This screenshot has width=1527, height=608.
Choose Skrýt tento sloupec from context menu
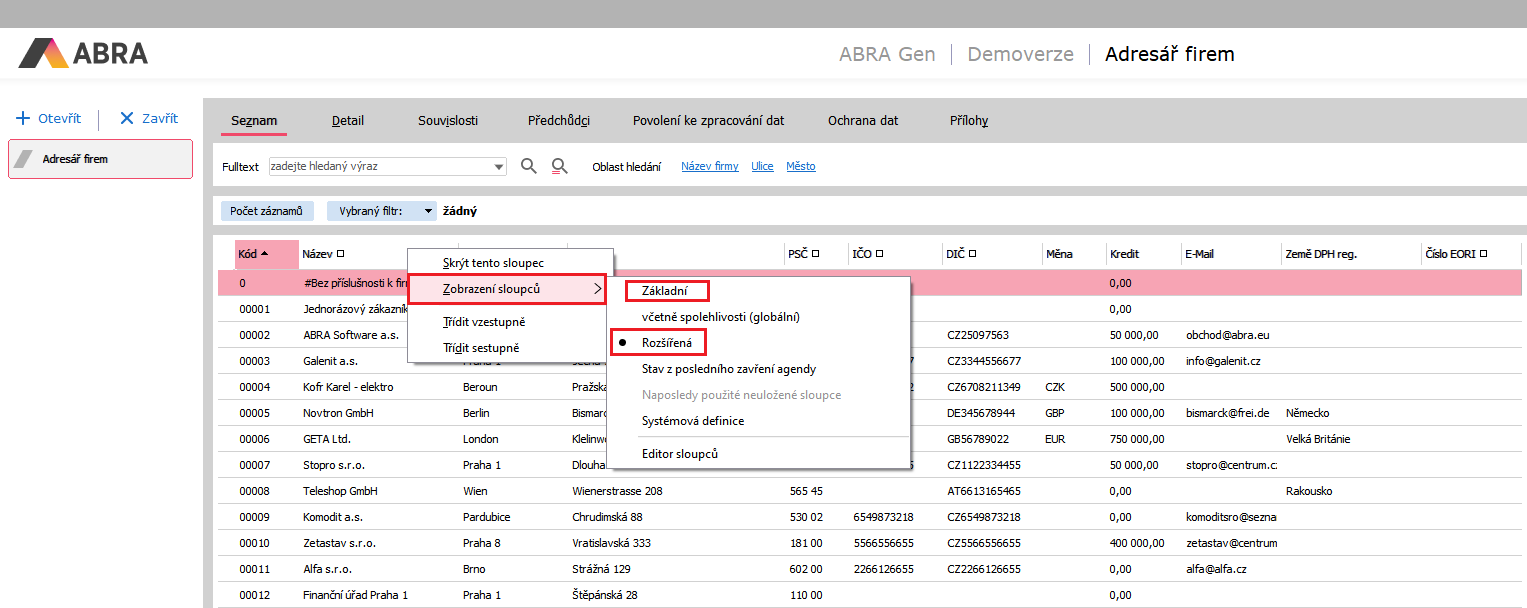pyautogui.click(x=493, y=263)
